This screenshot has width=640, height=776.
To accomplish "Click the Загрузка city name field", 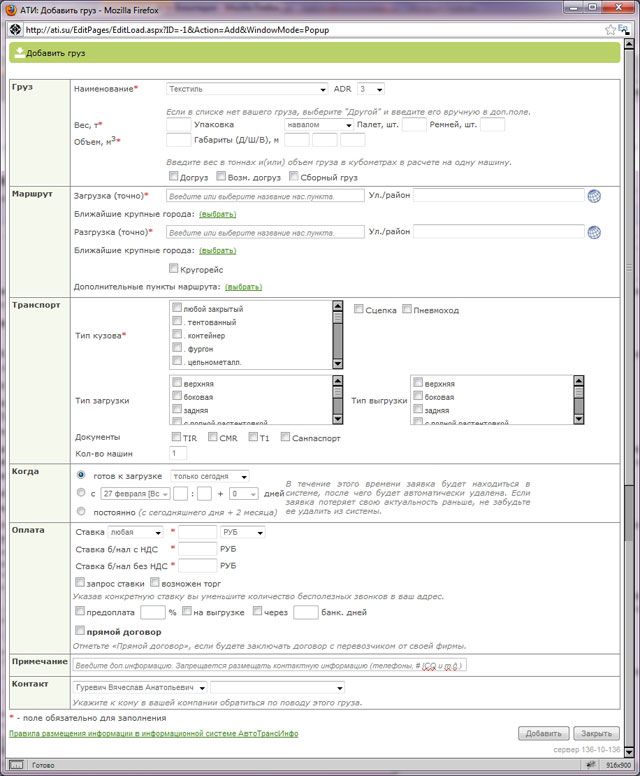I will (x=265, y=196).
